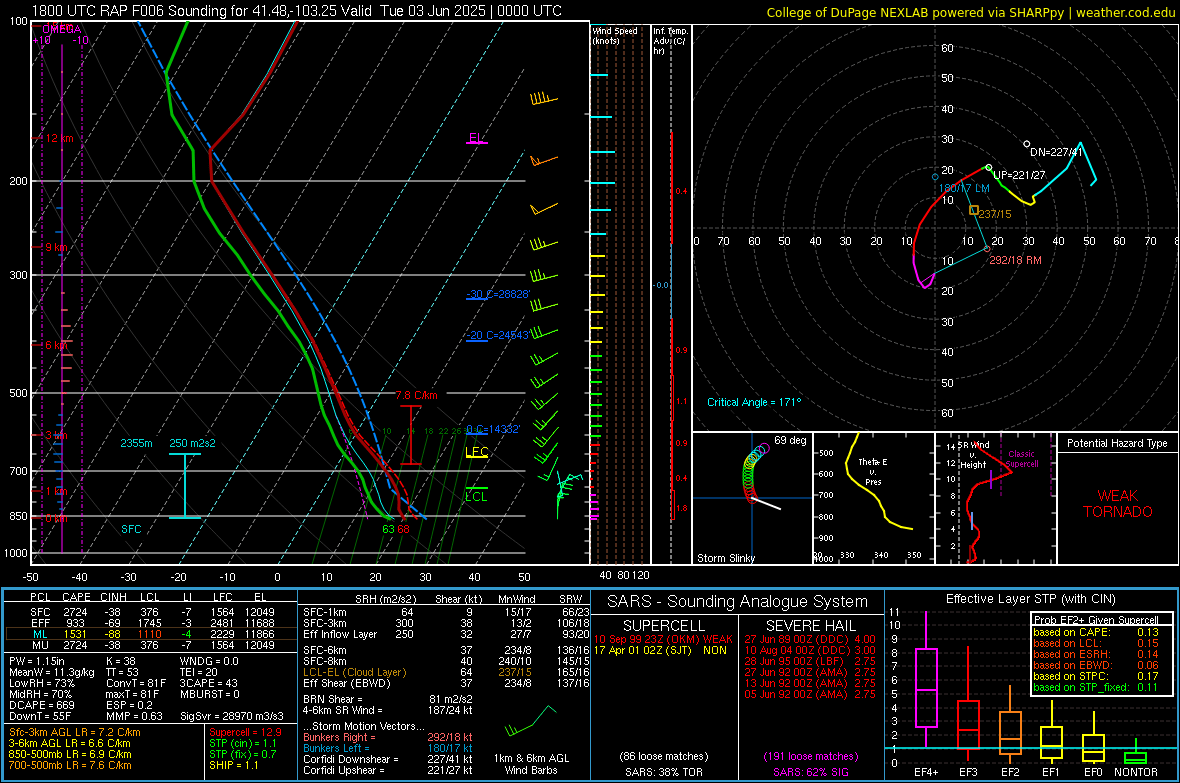This screenshot has width=1180, height=783.
Task: Click the DN=227/41 hodograph label
Action: tap(1056, 152)
